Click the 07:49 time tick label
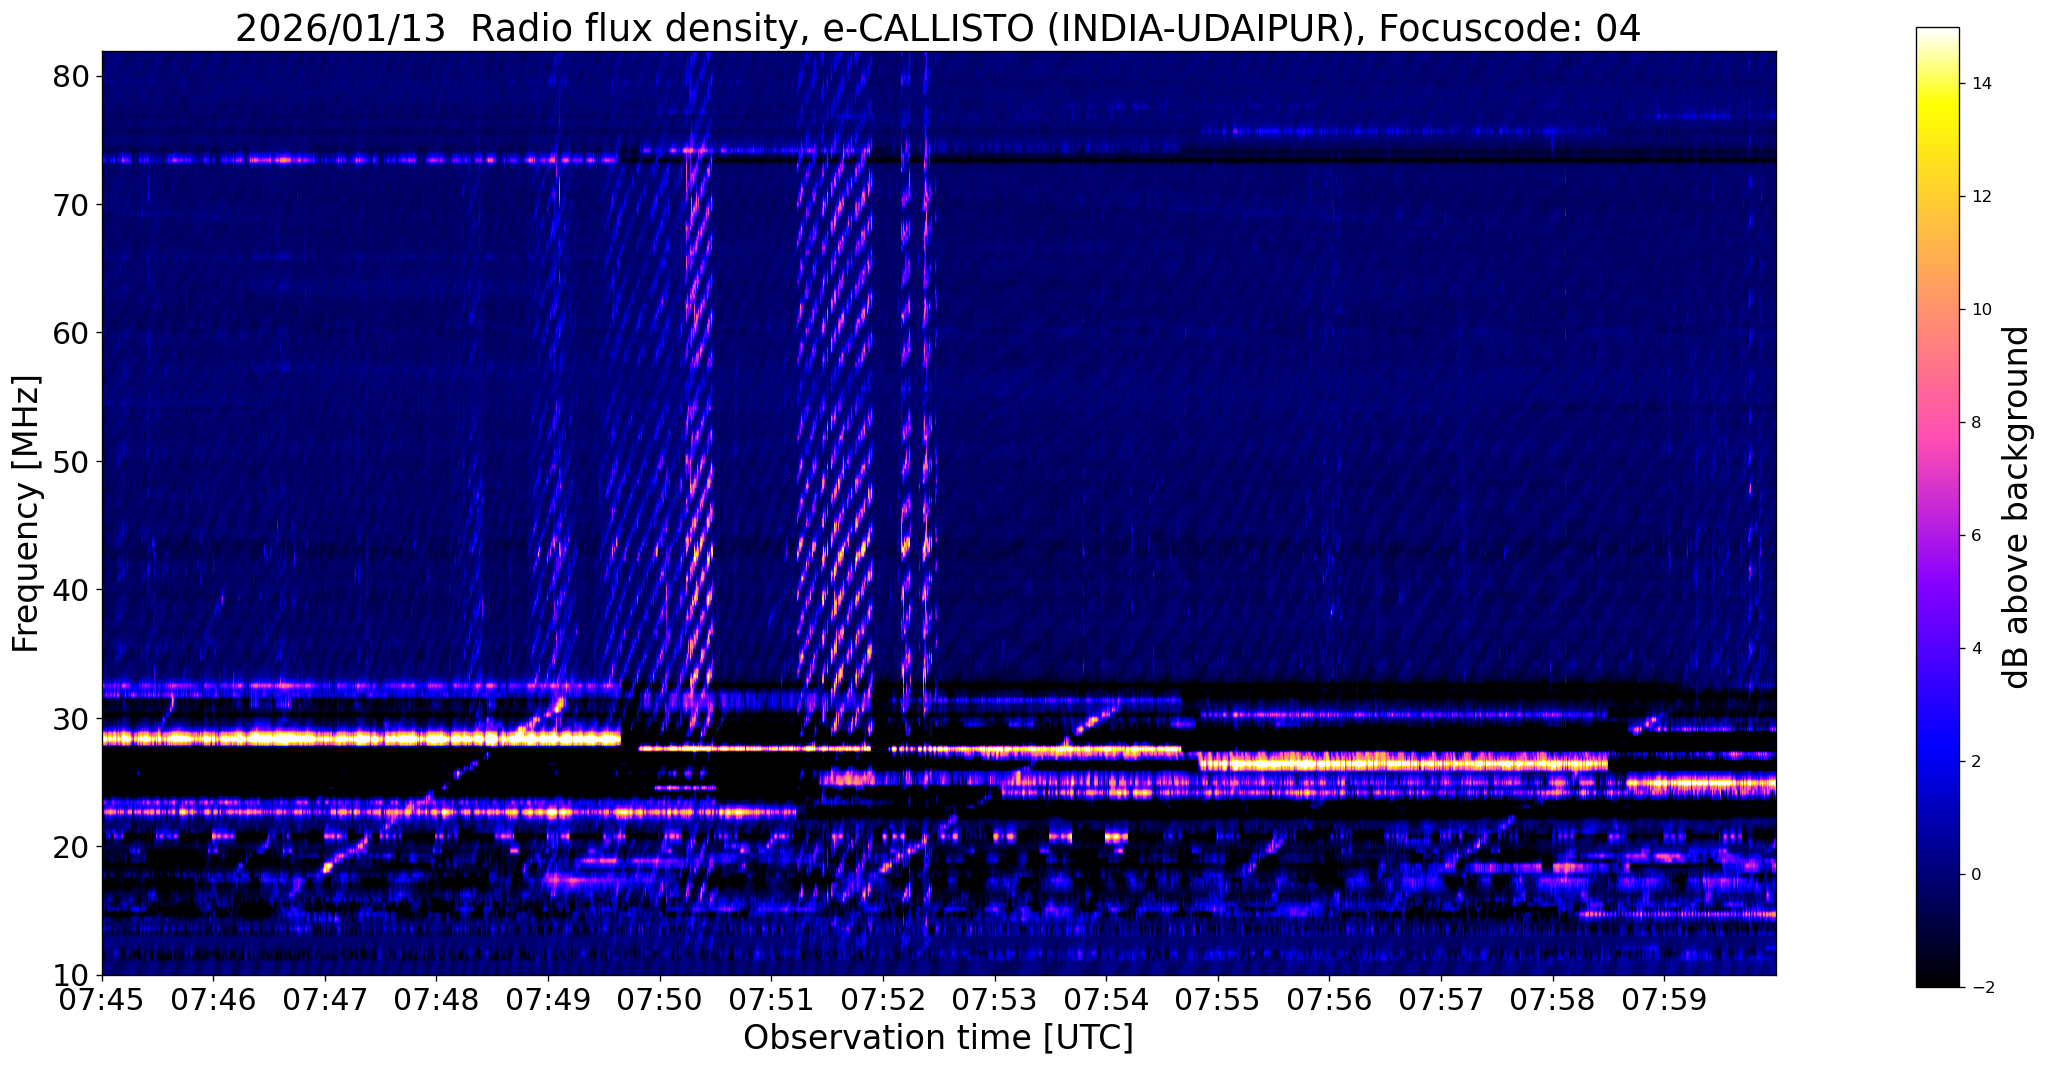Screen dimensions: 2047x1067 (x=548, y=999)
